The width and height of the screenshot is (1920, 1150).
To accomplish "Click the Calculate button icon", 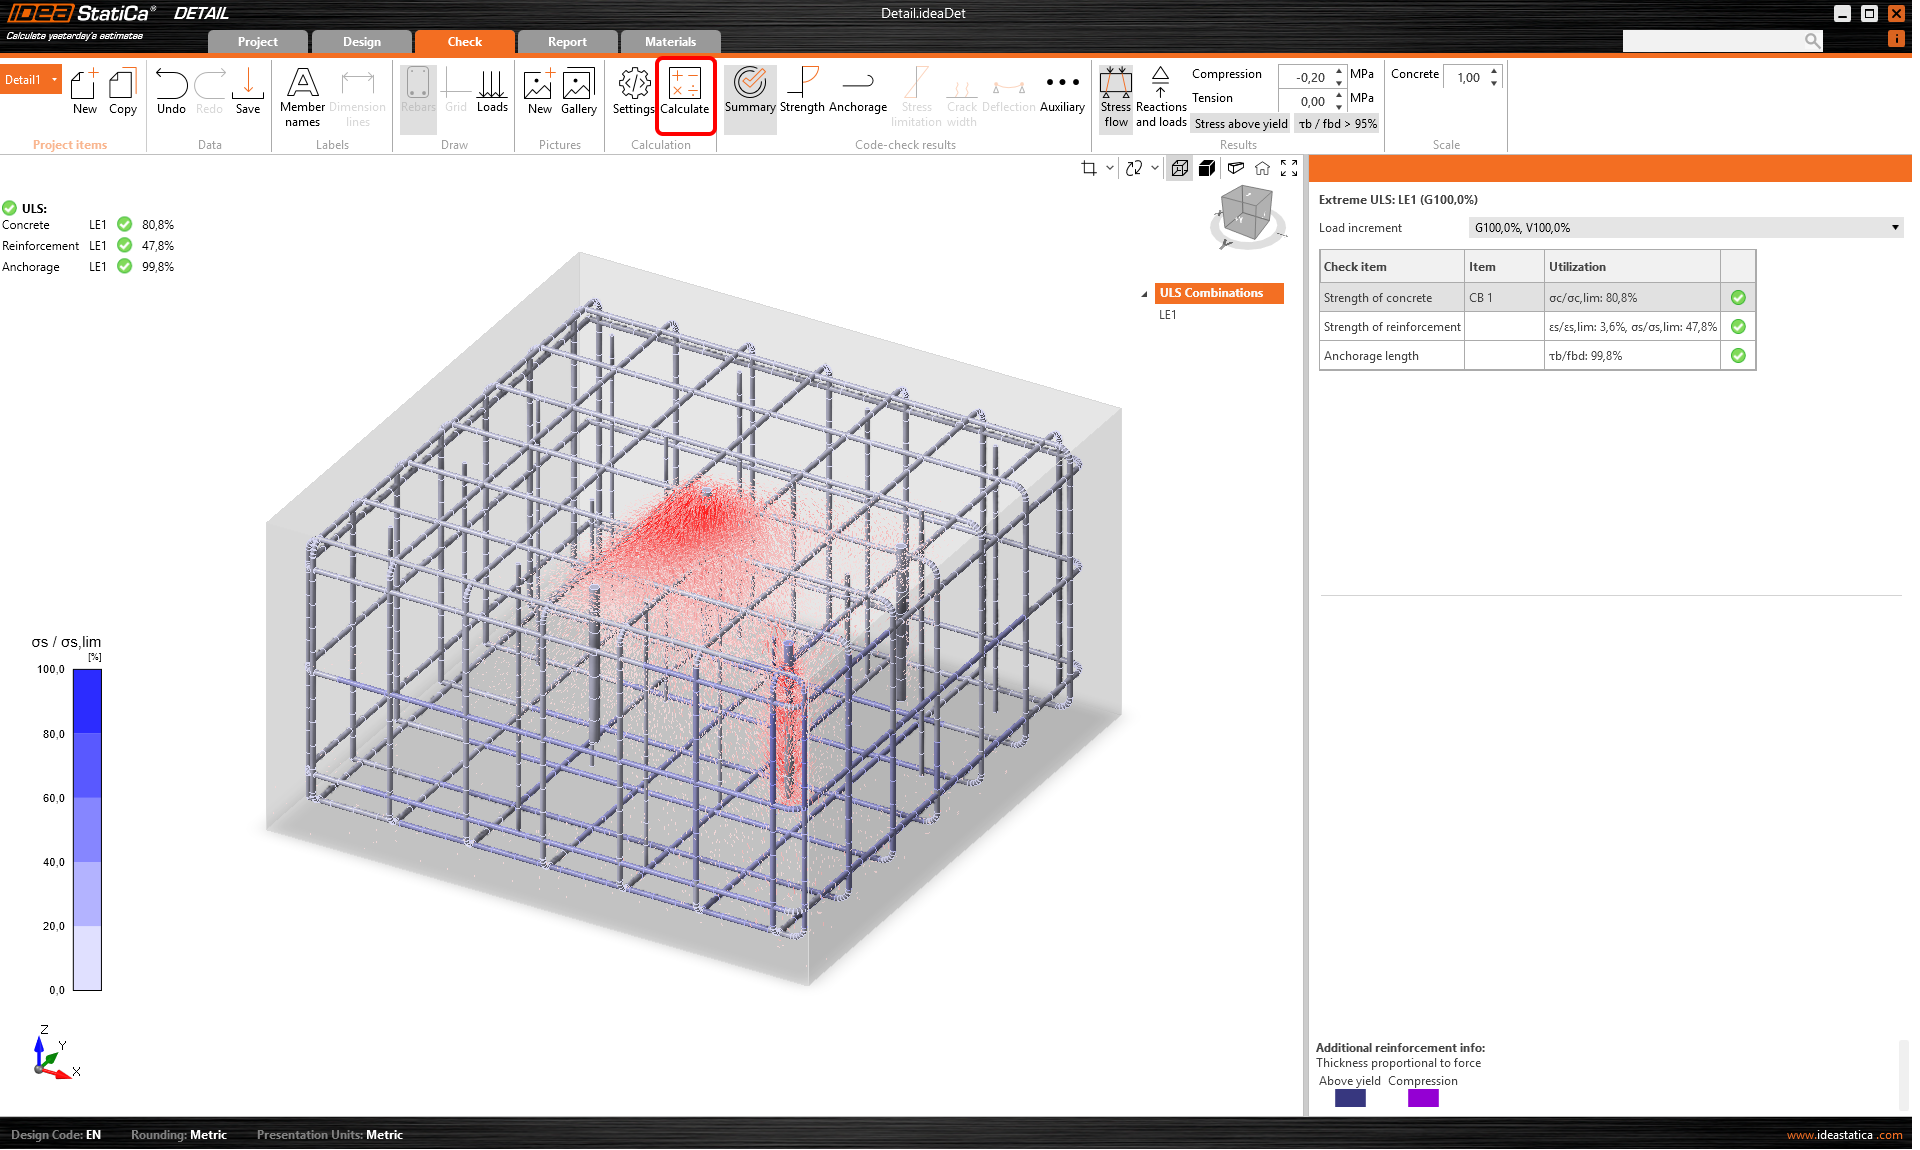I will pyautogui.click(x=685, y=84).
